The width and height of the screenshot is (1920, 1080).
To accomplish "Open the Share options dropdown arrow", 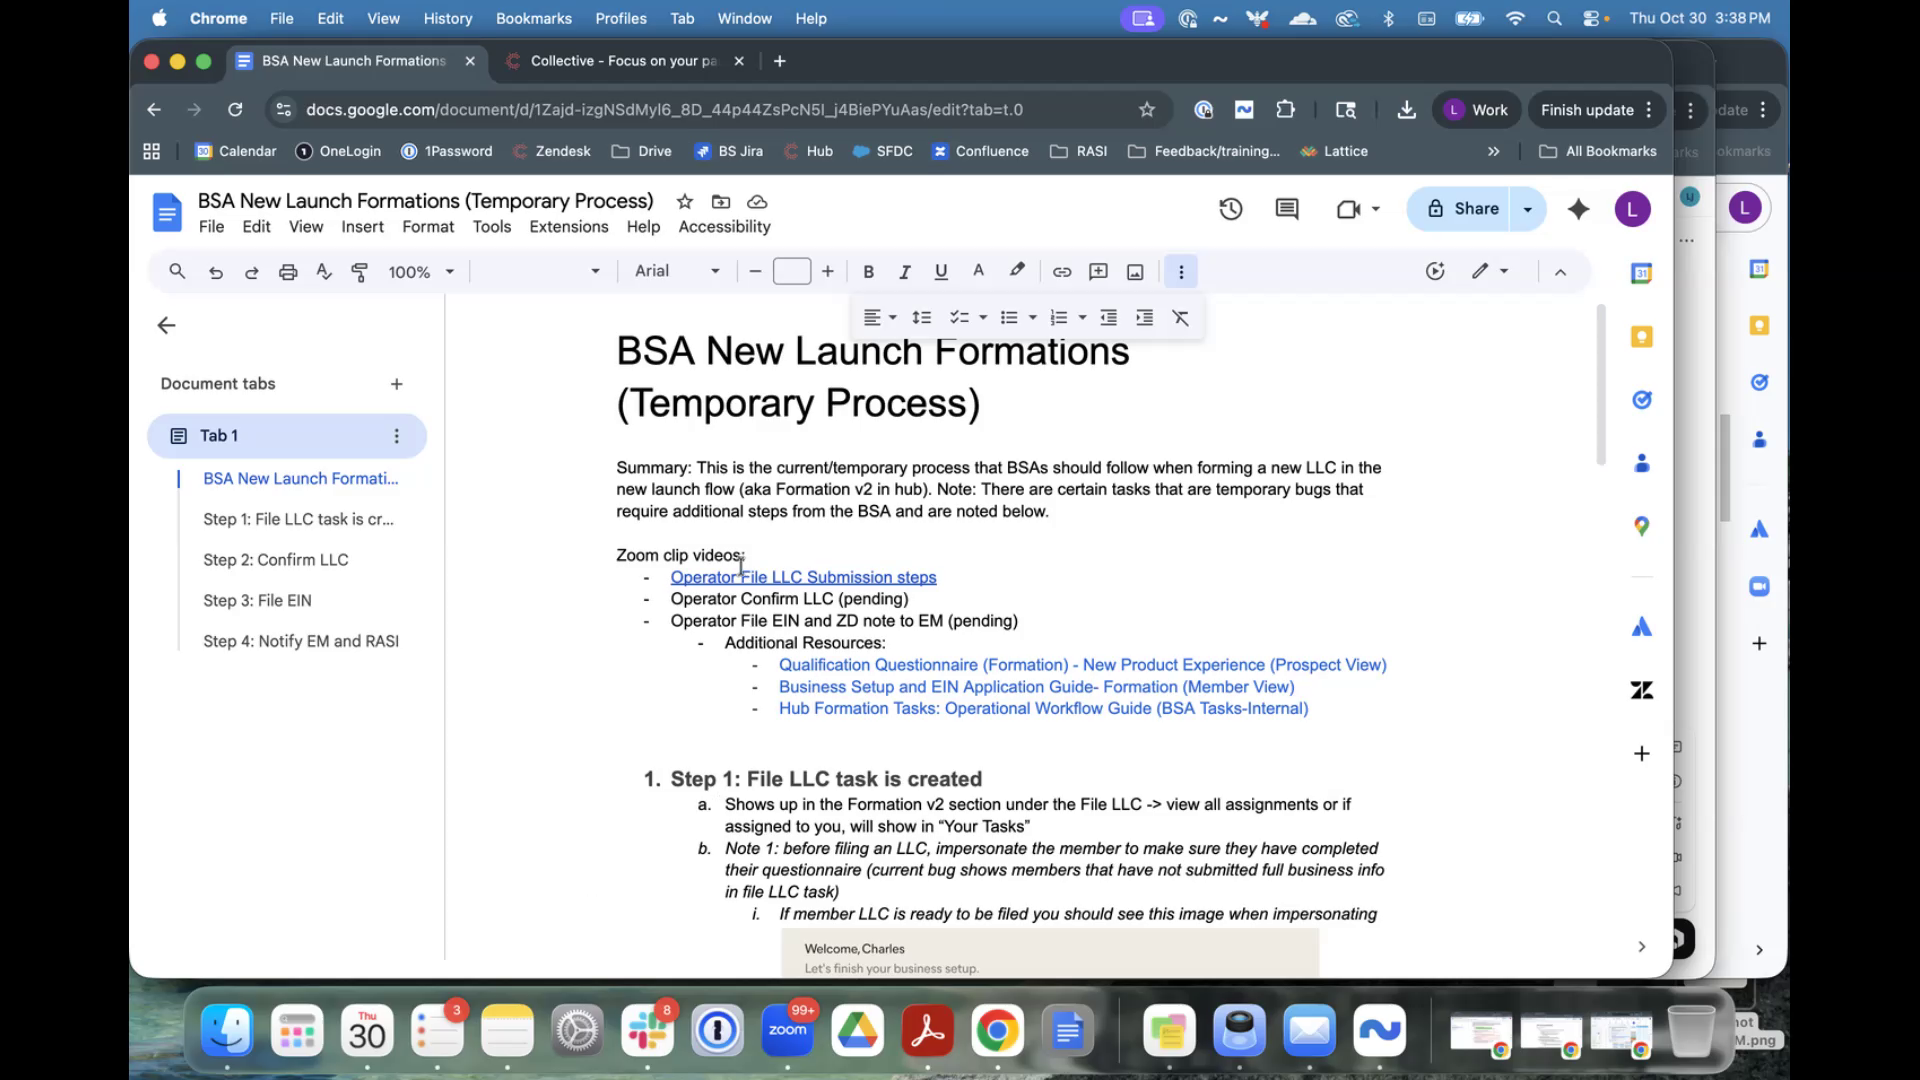I will tap(1527, 209).
